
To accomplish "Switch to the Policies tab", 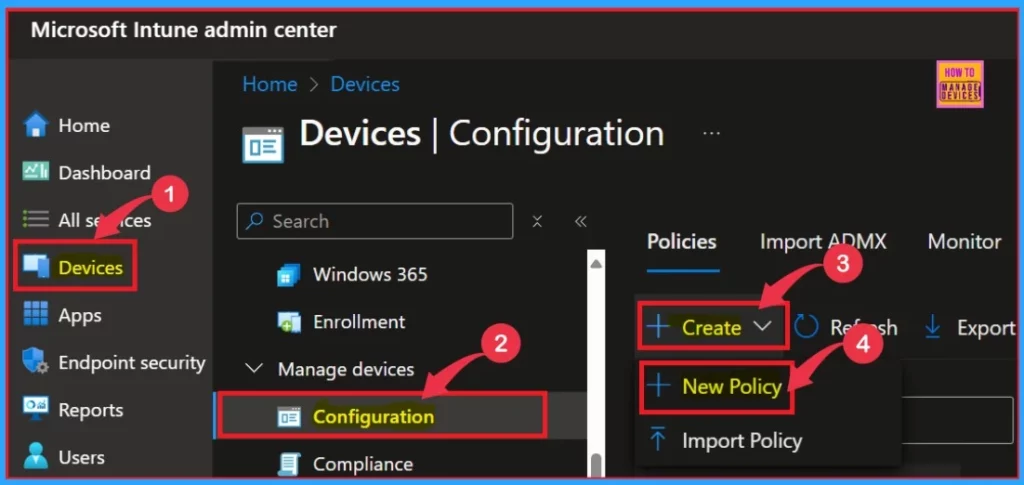I will [x=682, y=242].
